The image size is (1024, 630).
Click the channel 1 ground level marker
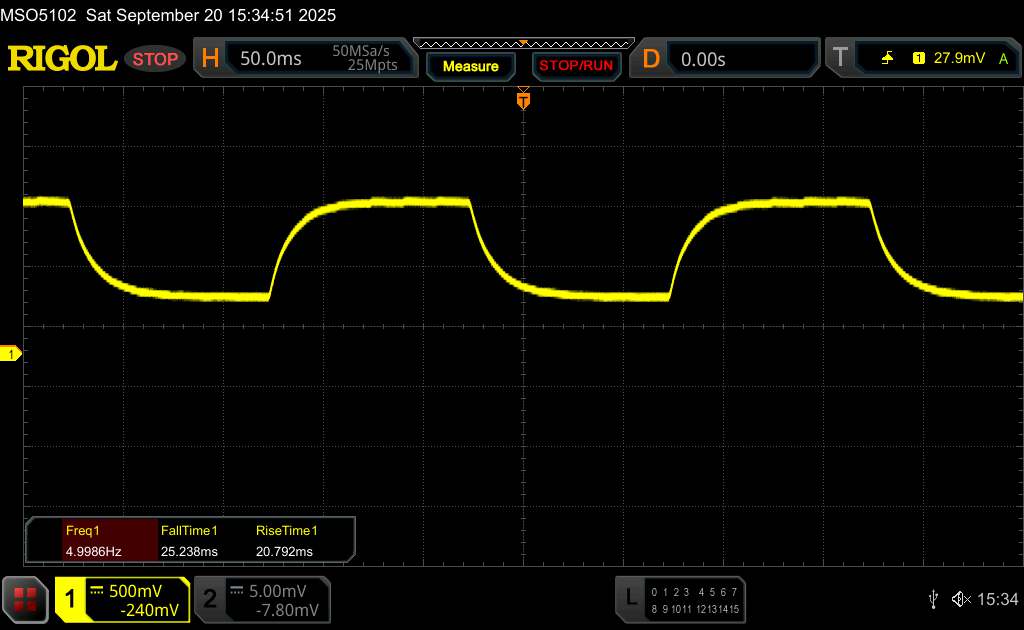pyautogui.click(x=11, y=354)
